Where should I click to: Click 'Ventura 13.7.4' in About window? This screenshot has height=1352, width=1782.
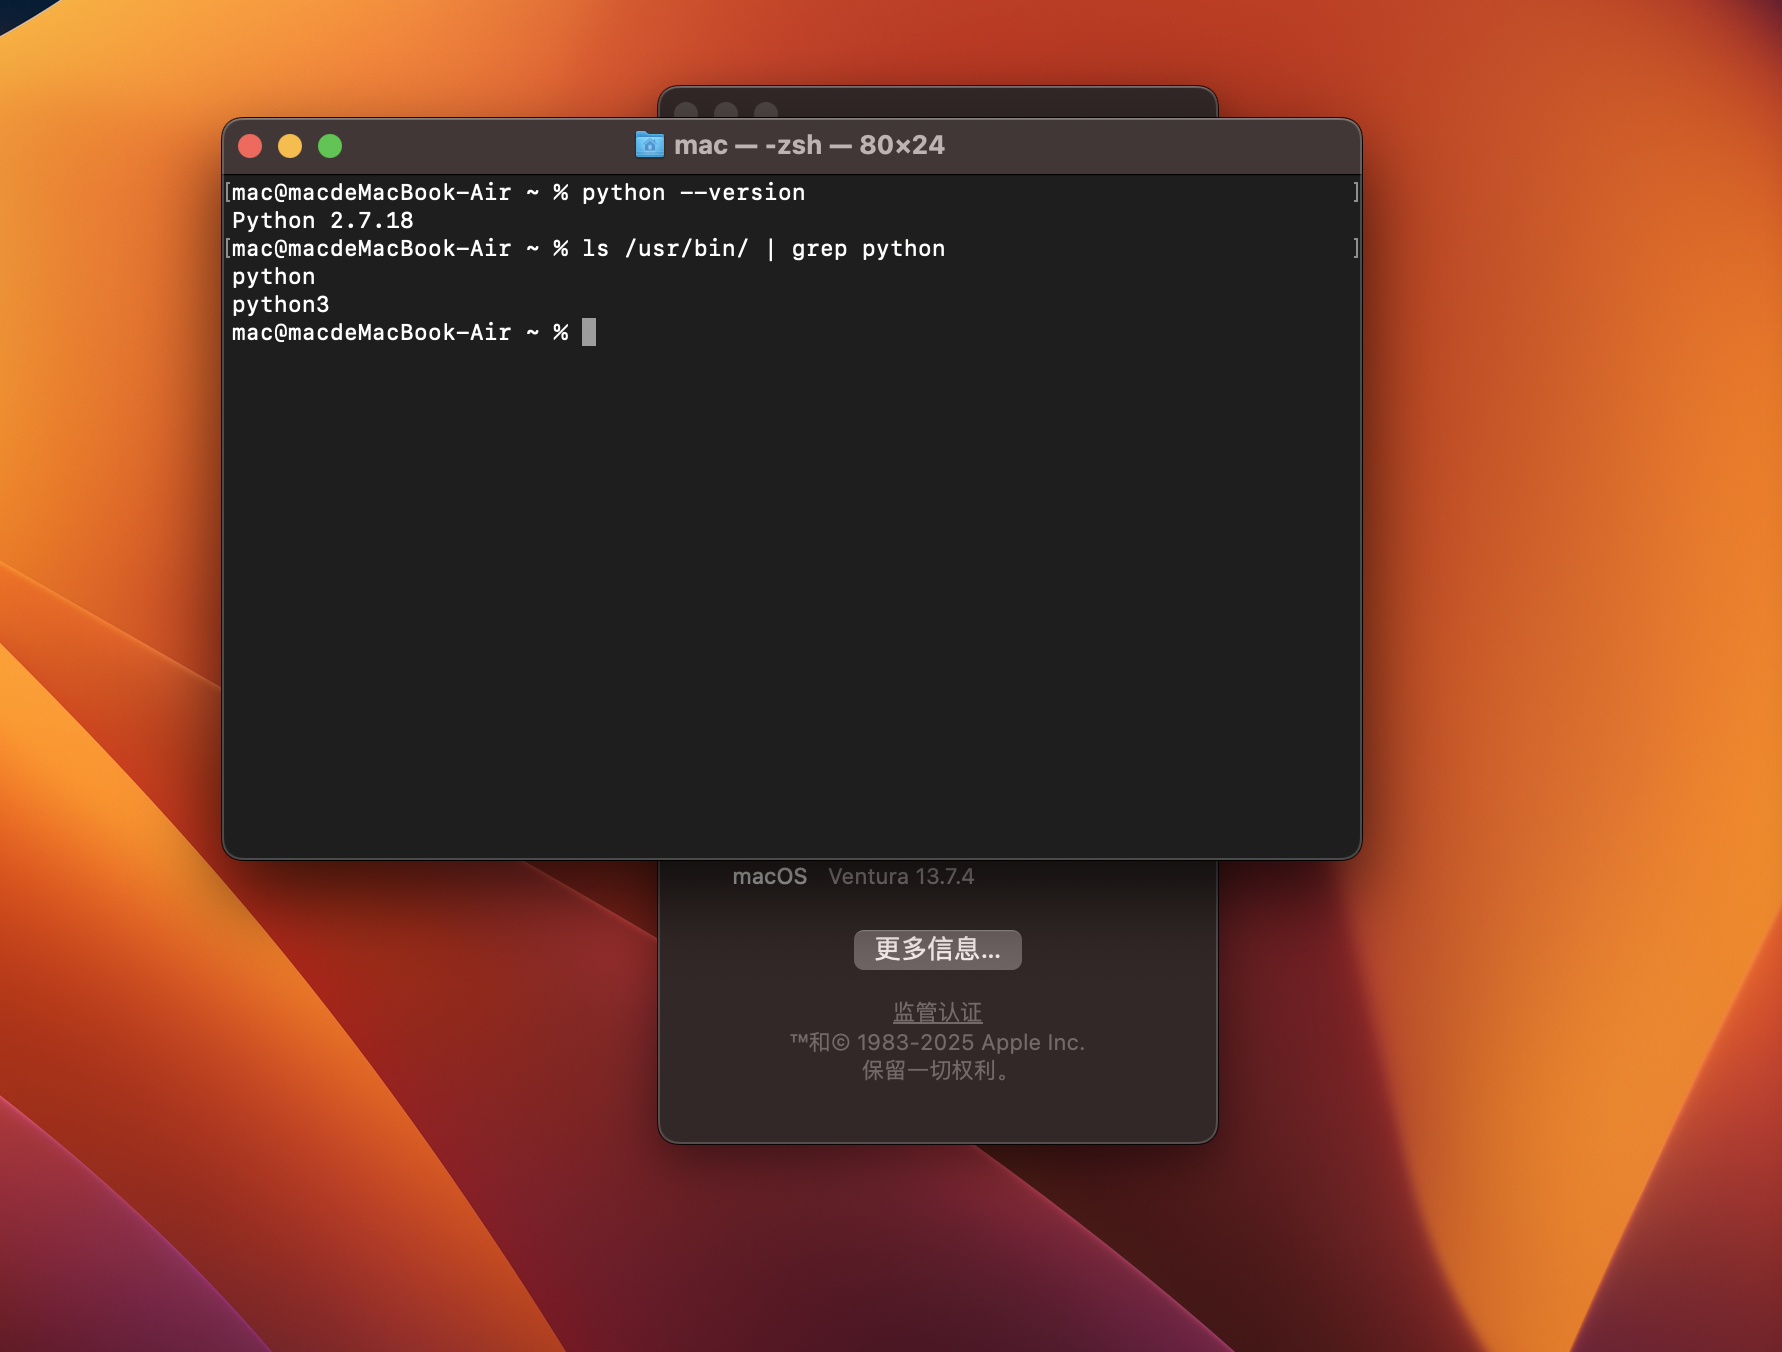901,876
